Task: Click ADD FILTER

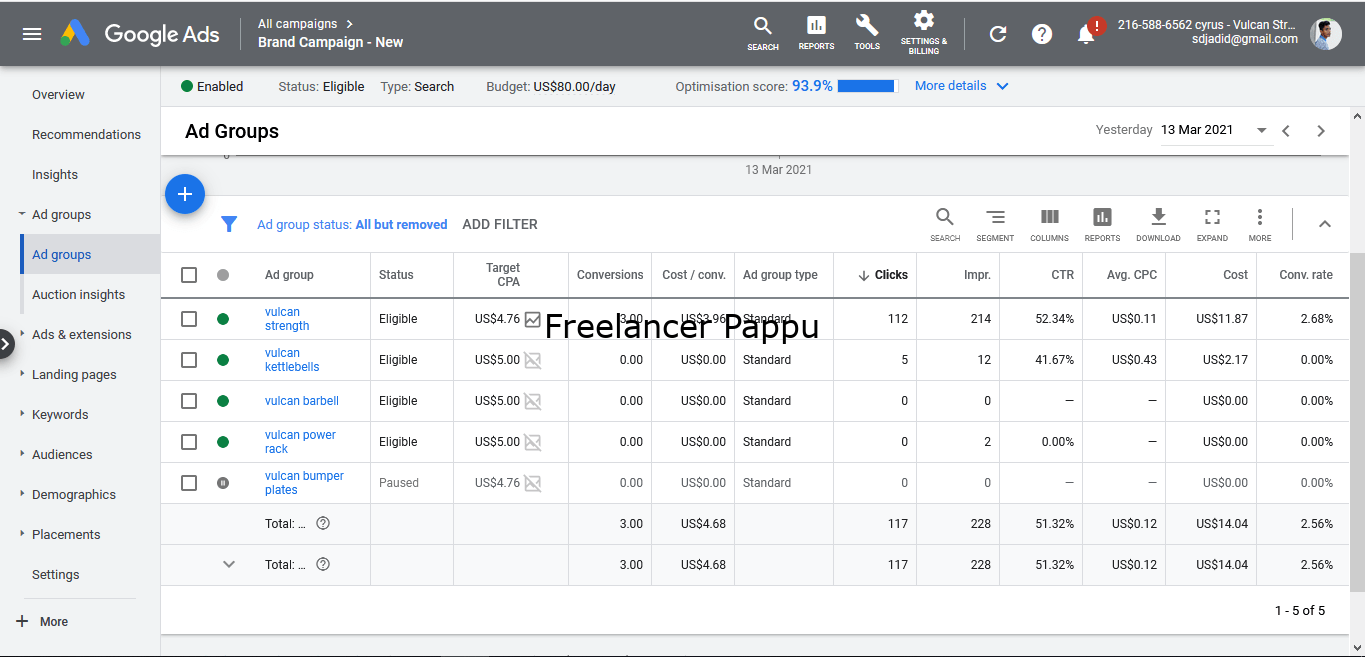Action: point(500,224)
